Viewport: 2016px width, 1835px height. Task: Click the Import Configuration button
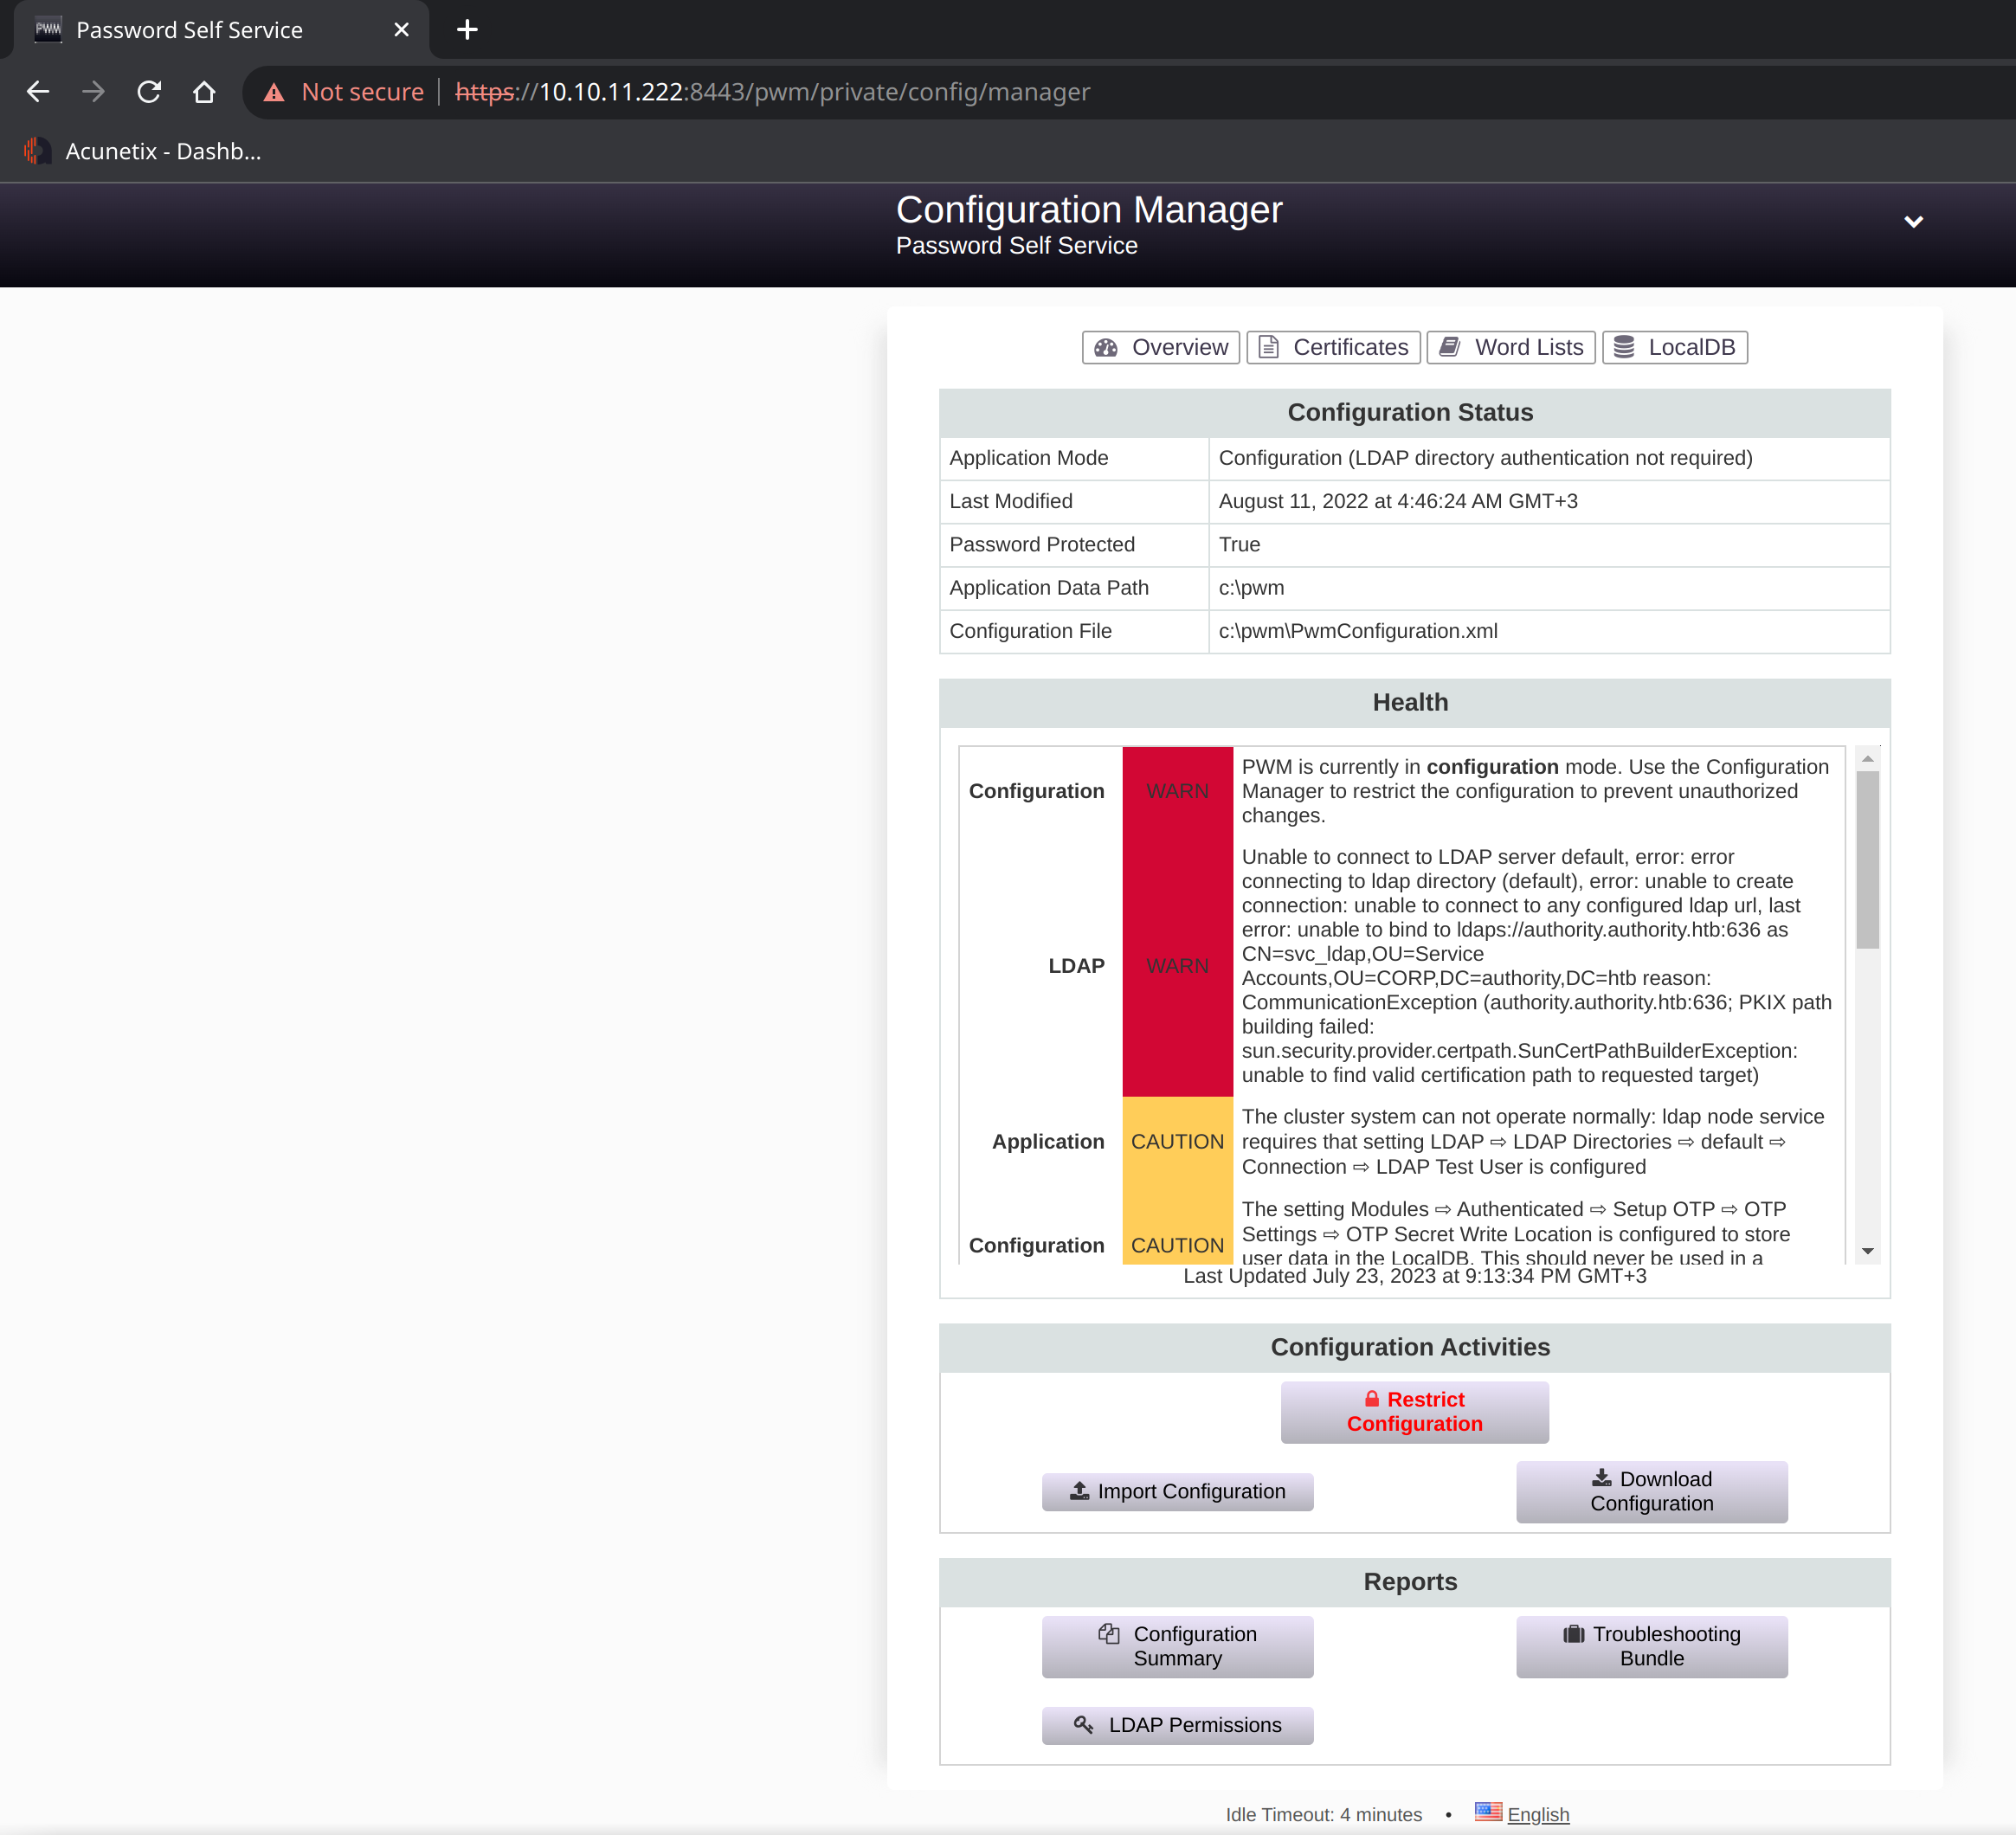(x=1177, y=1491)
